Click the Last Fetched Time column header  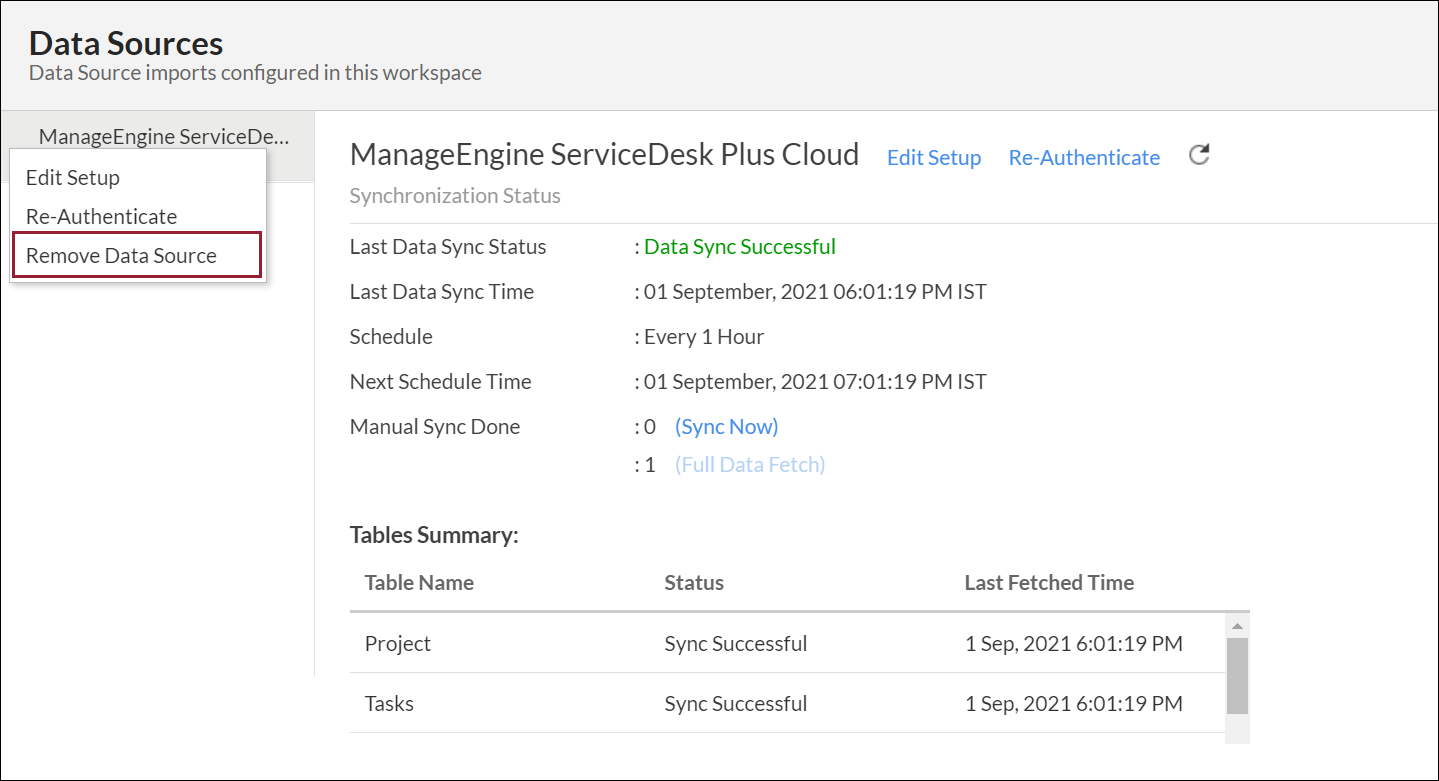pos(1049,583)
